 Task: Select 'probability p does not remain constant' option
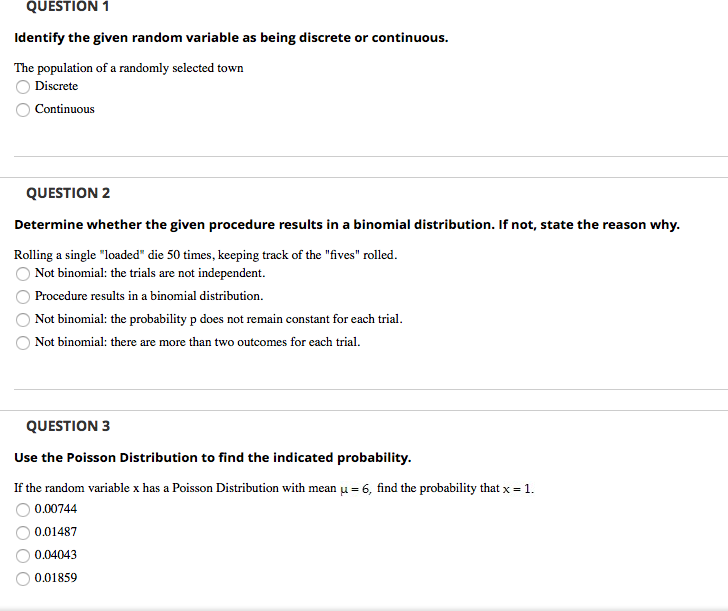point(23,320)
